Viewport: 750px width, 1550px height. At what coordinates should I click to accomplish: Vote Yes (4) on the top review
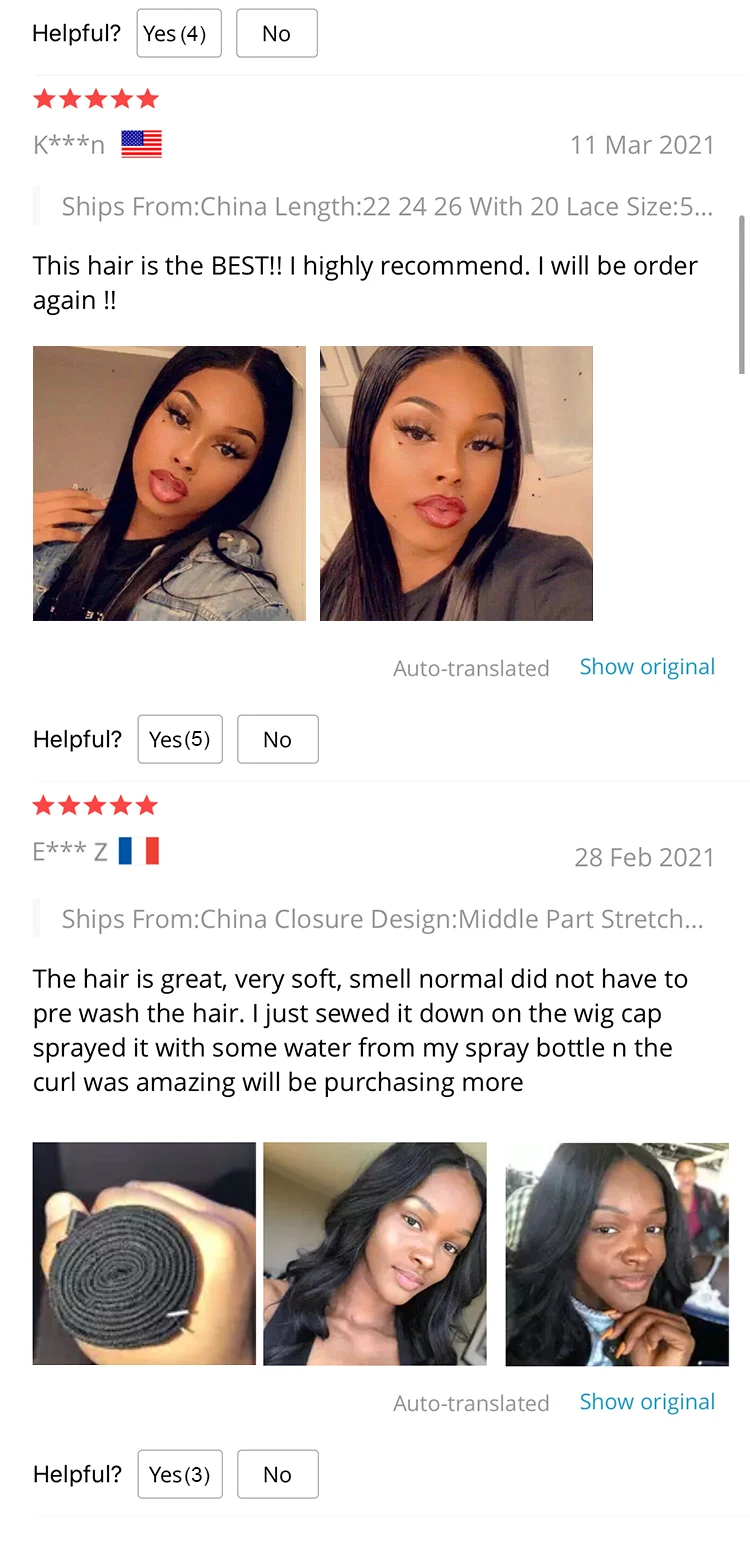pyautogui.click(x=179, y=33)
